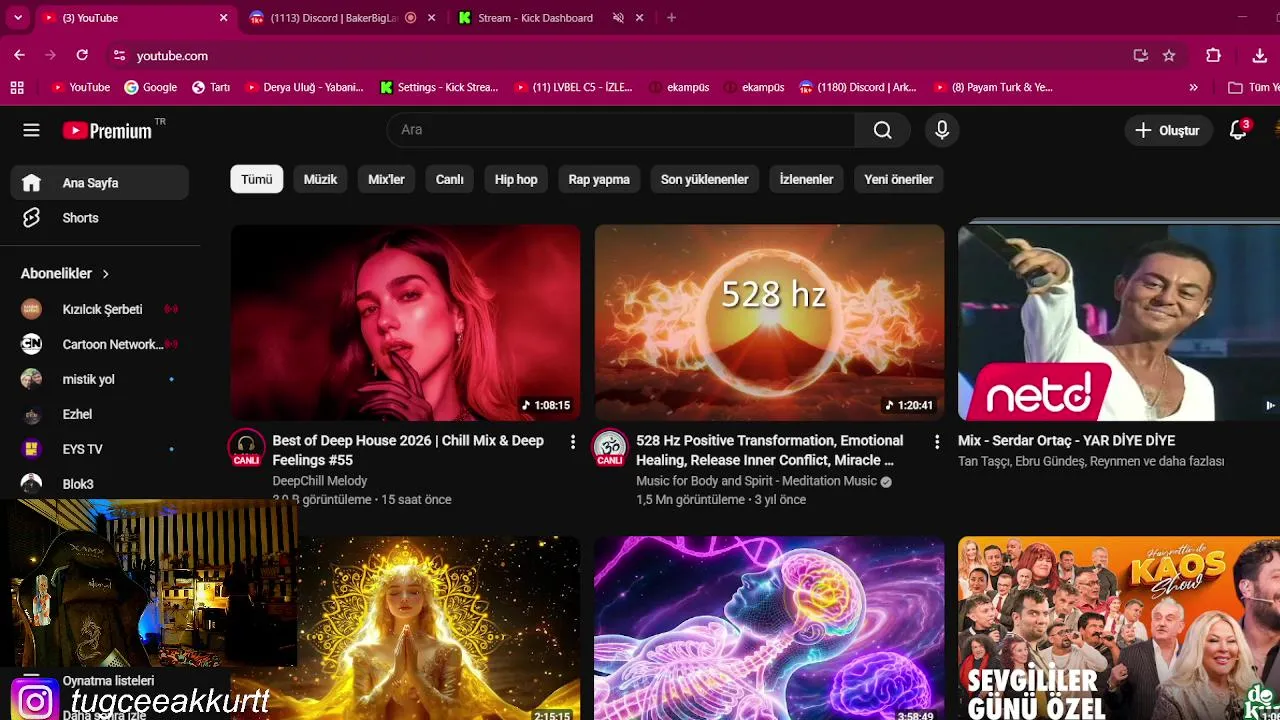Click into the Ara search field
Viewport: 1280px width, 720px height.
pyautogui.click(x=620, y=130)
